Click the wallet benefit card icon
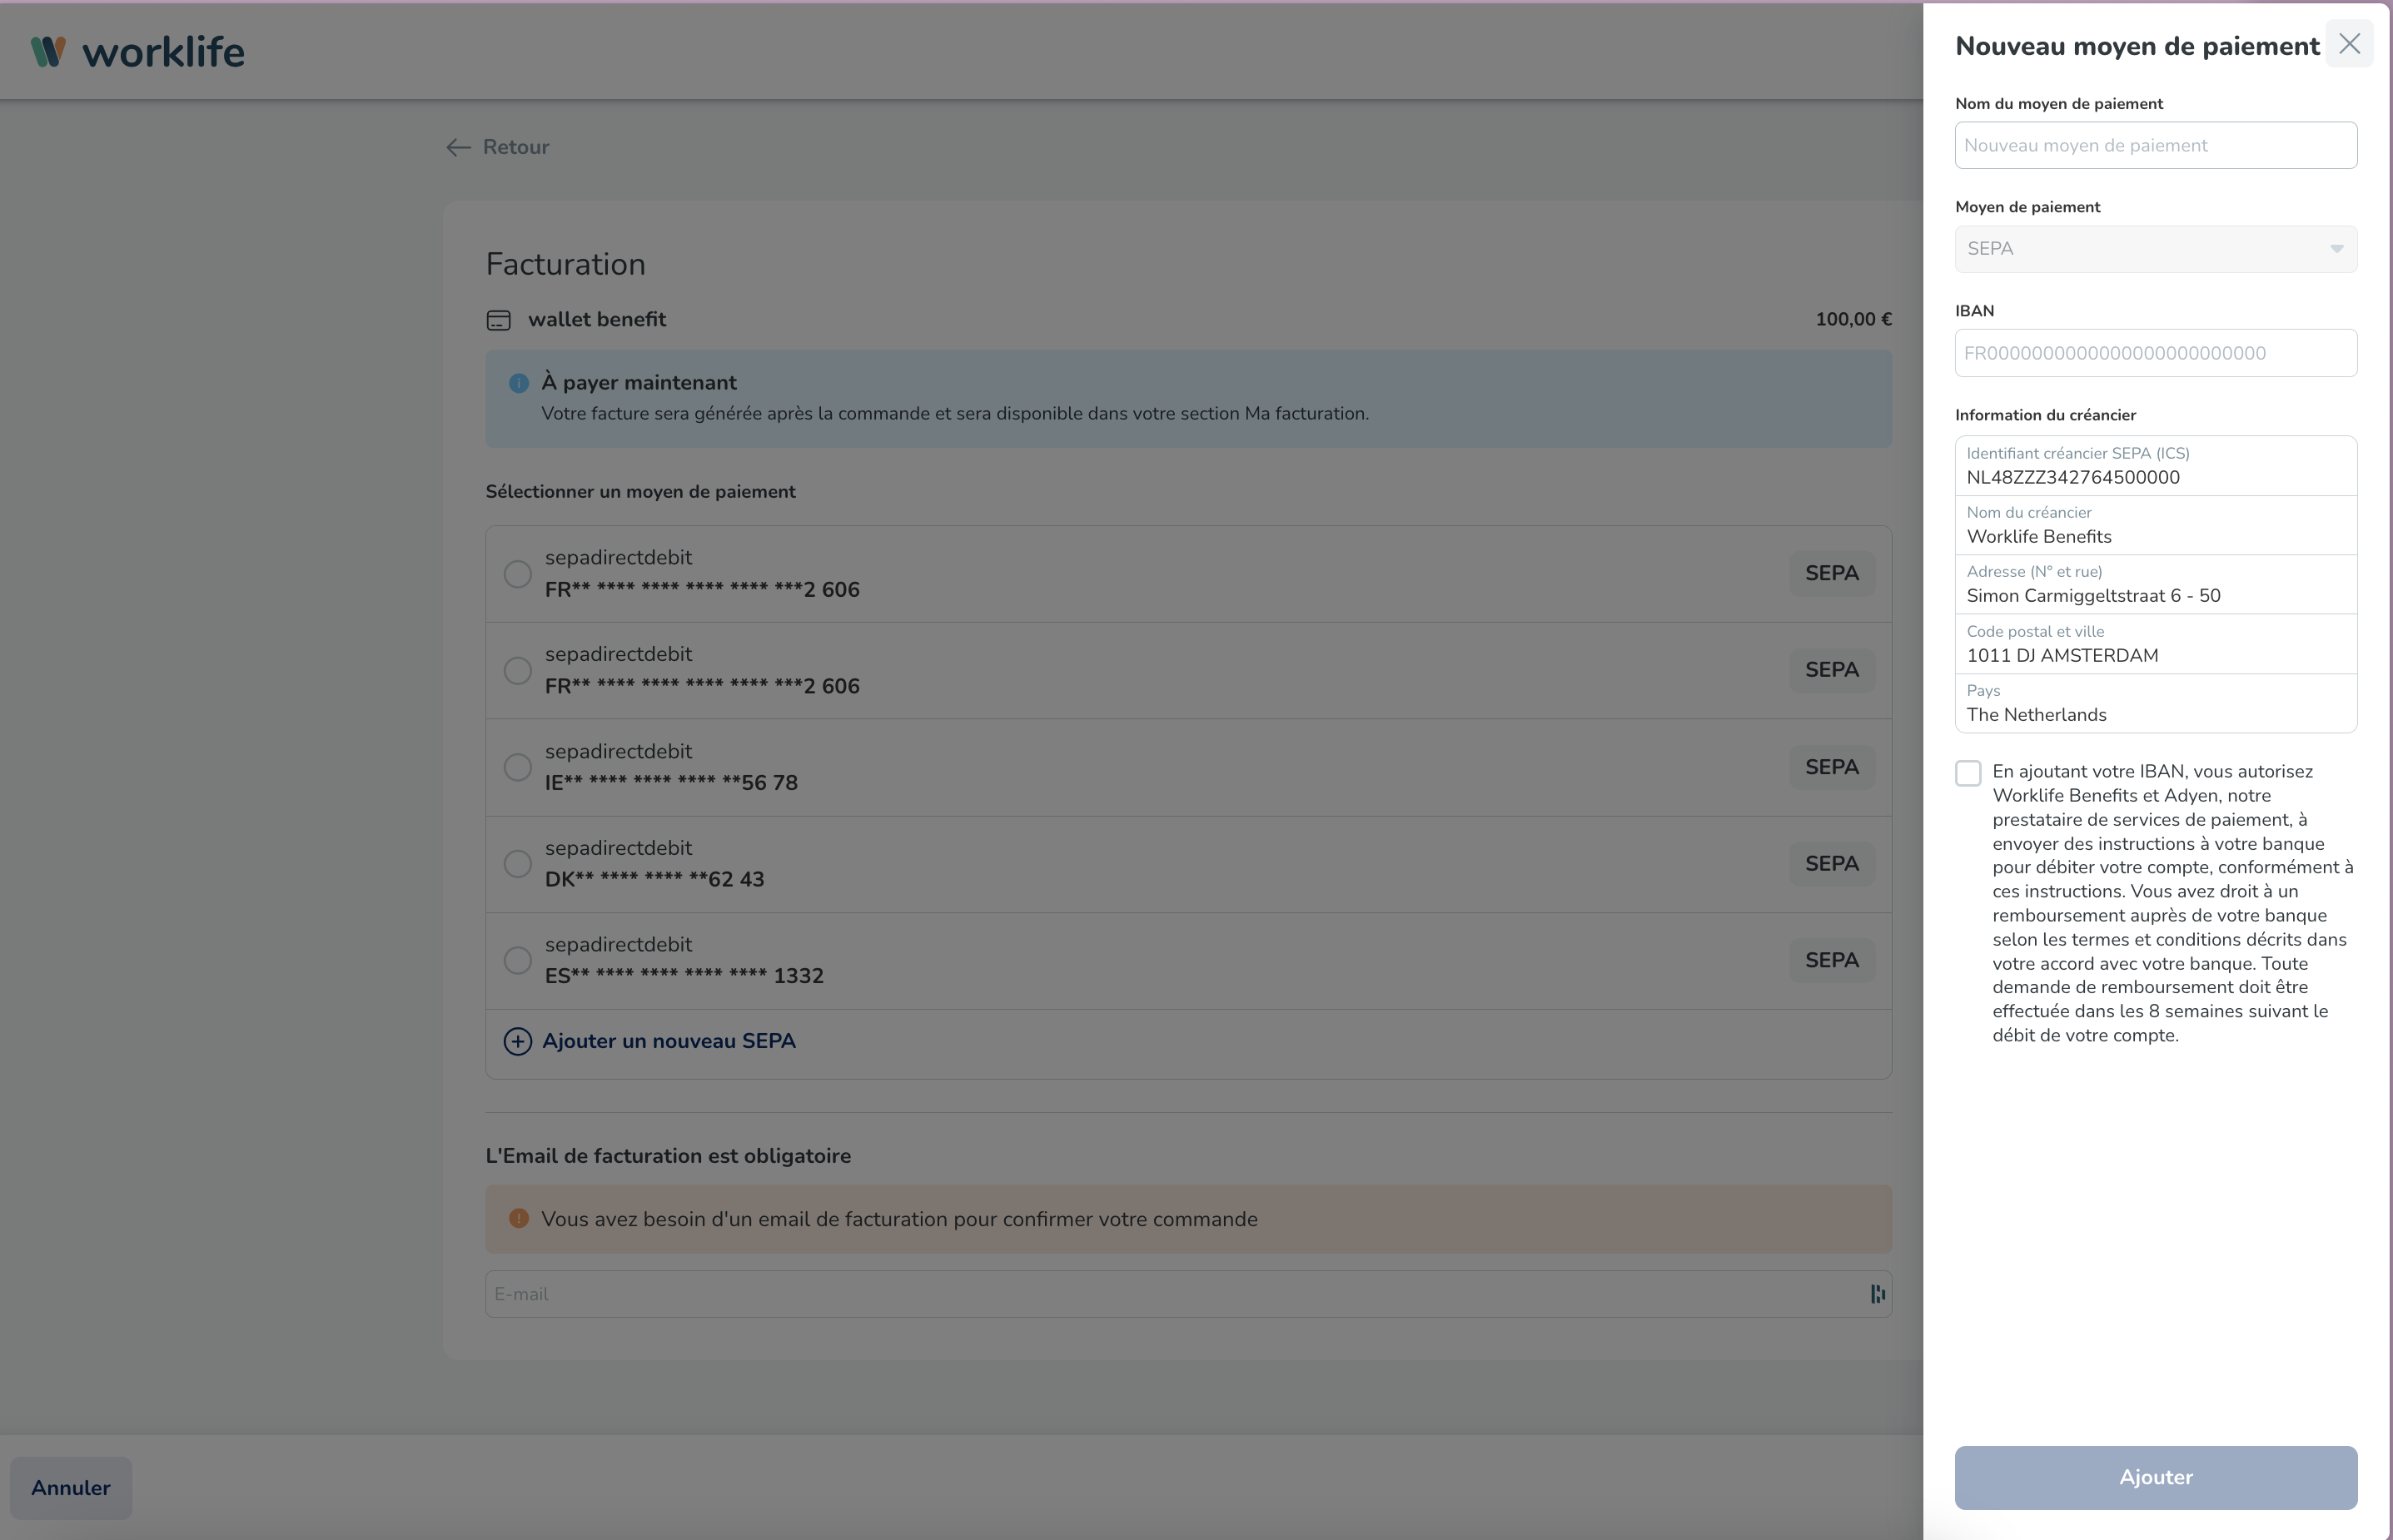 (x=498, y=320)
